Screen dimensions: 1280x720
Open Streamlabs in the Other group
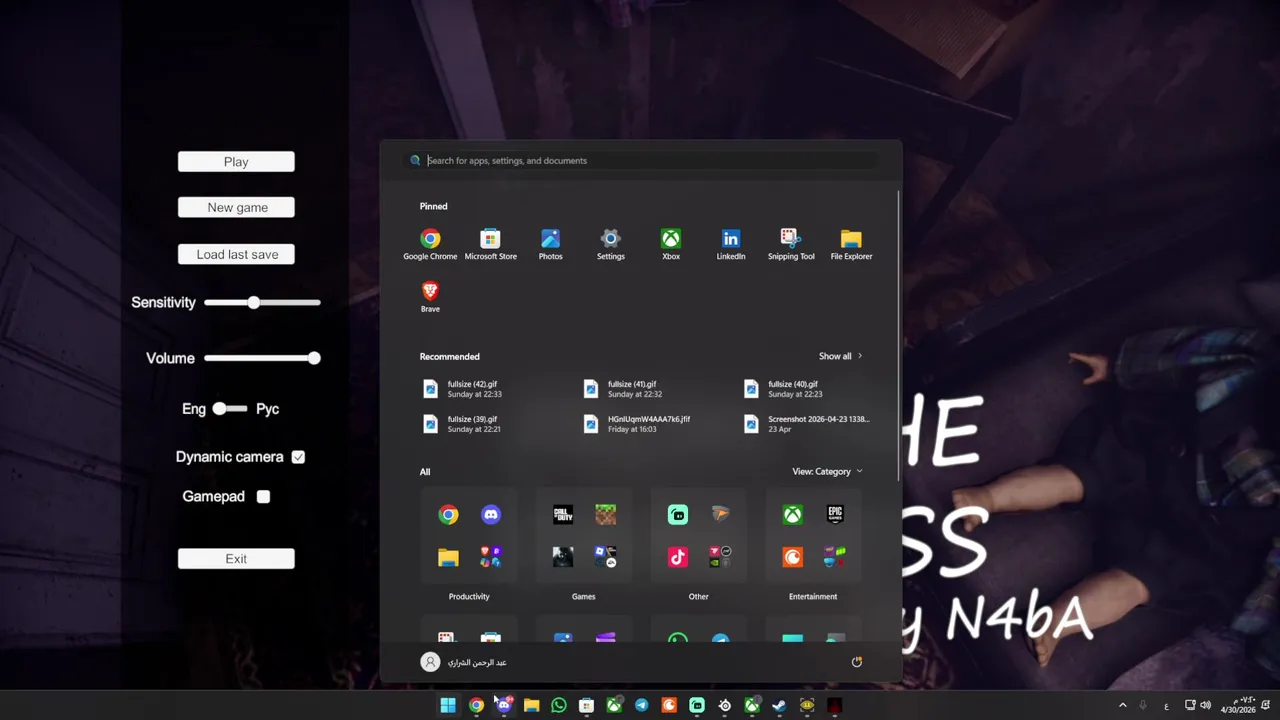[x=678, y=515]
